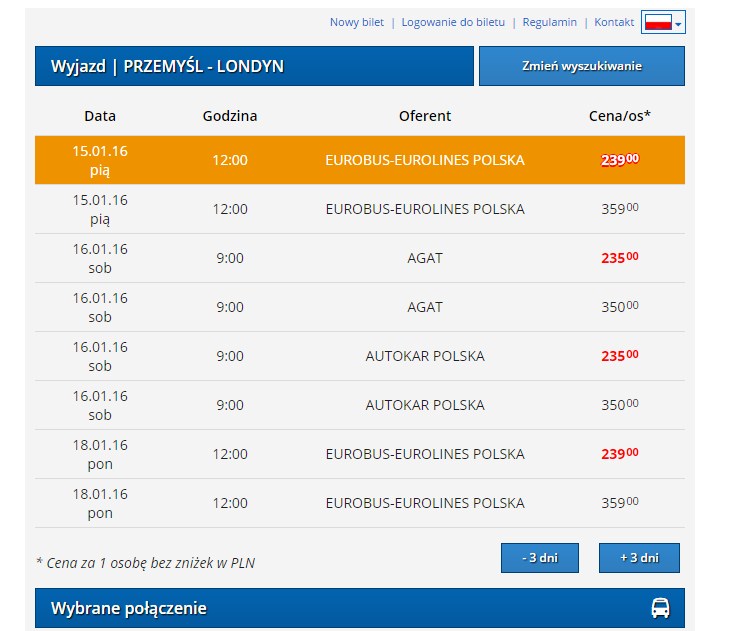
Task: Select the AUTOKAR POLSKA offer priced 235
Action: (360, 356)
